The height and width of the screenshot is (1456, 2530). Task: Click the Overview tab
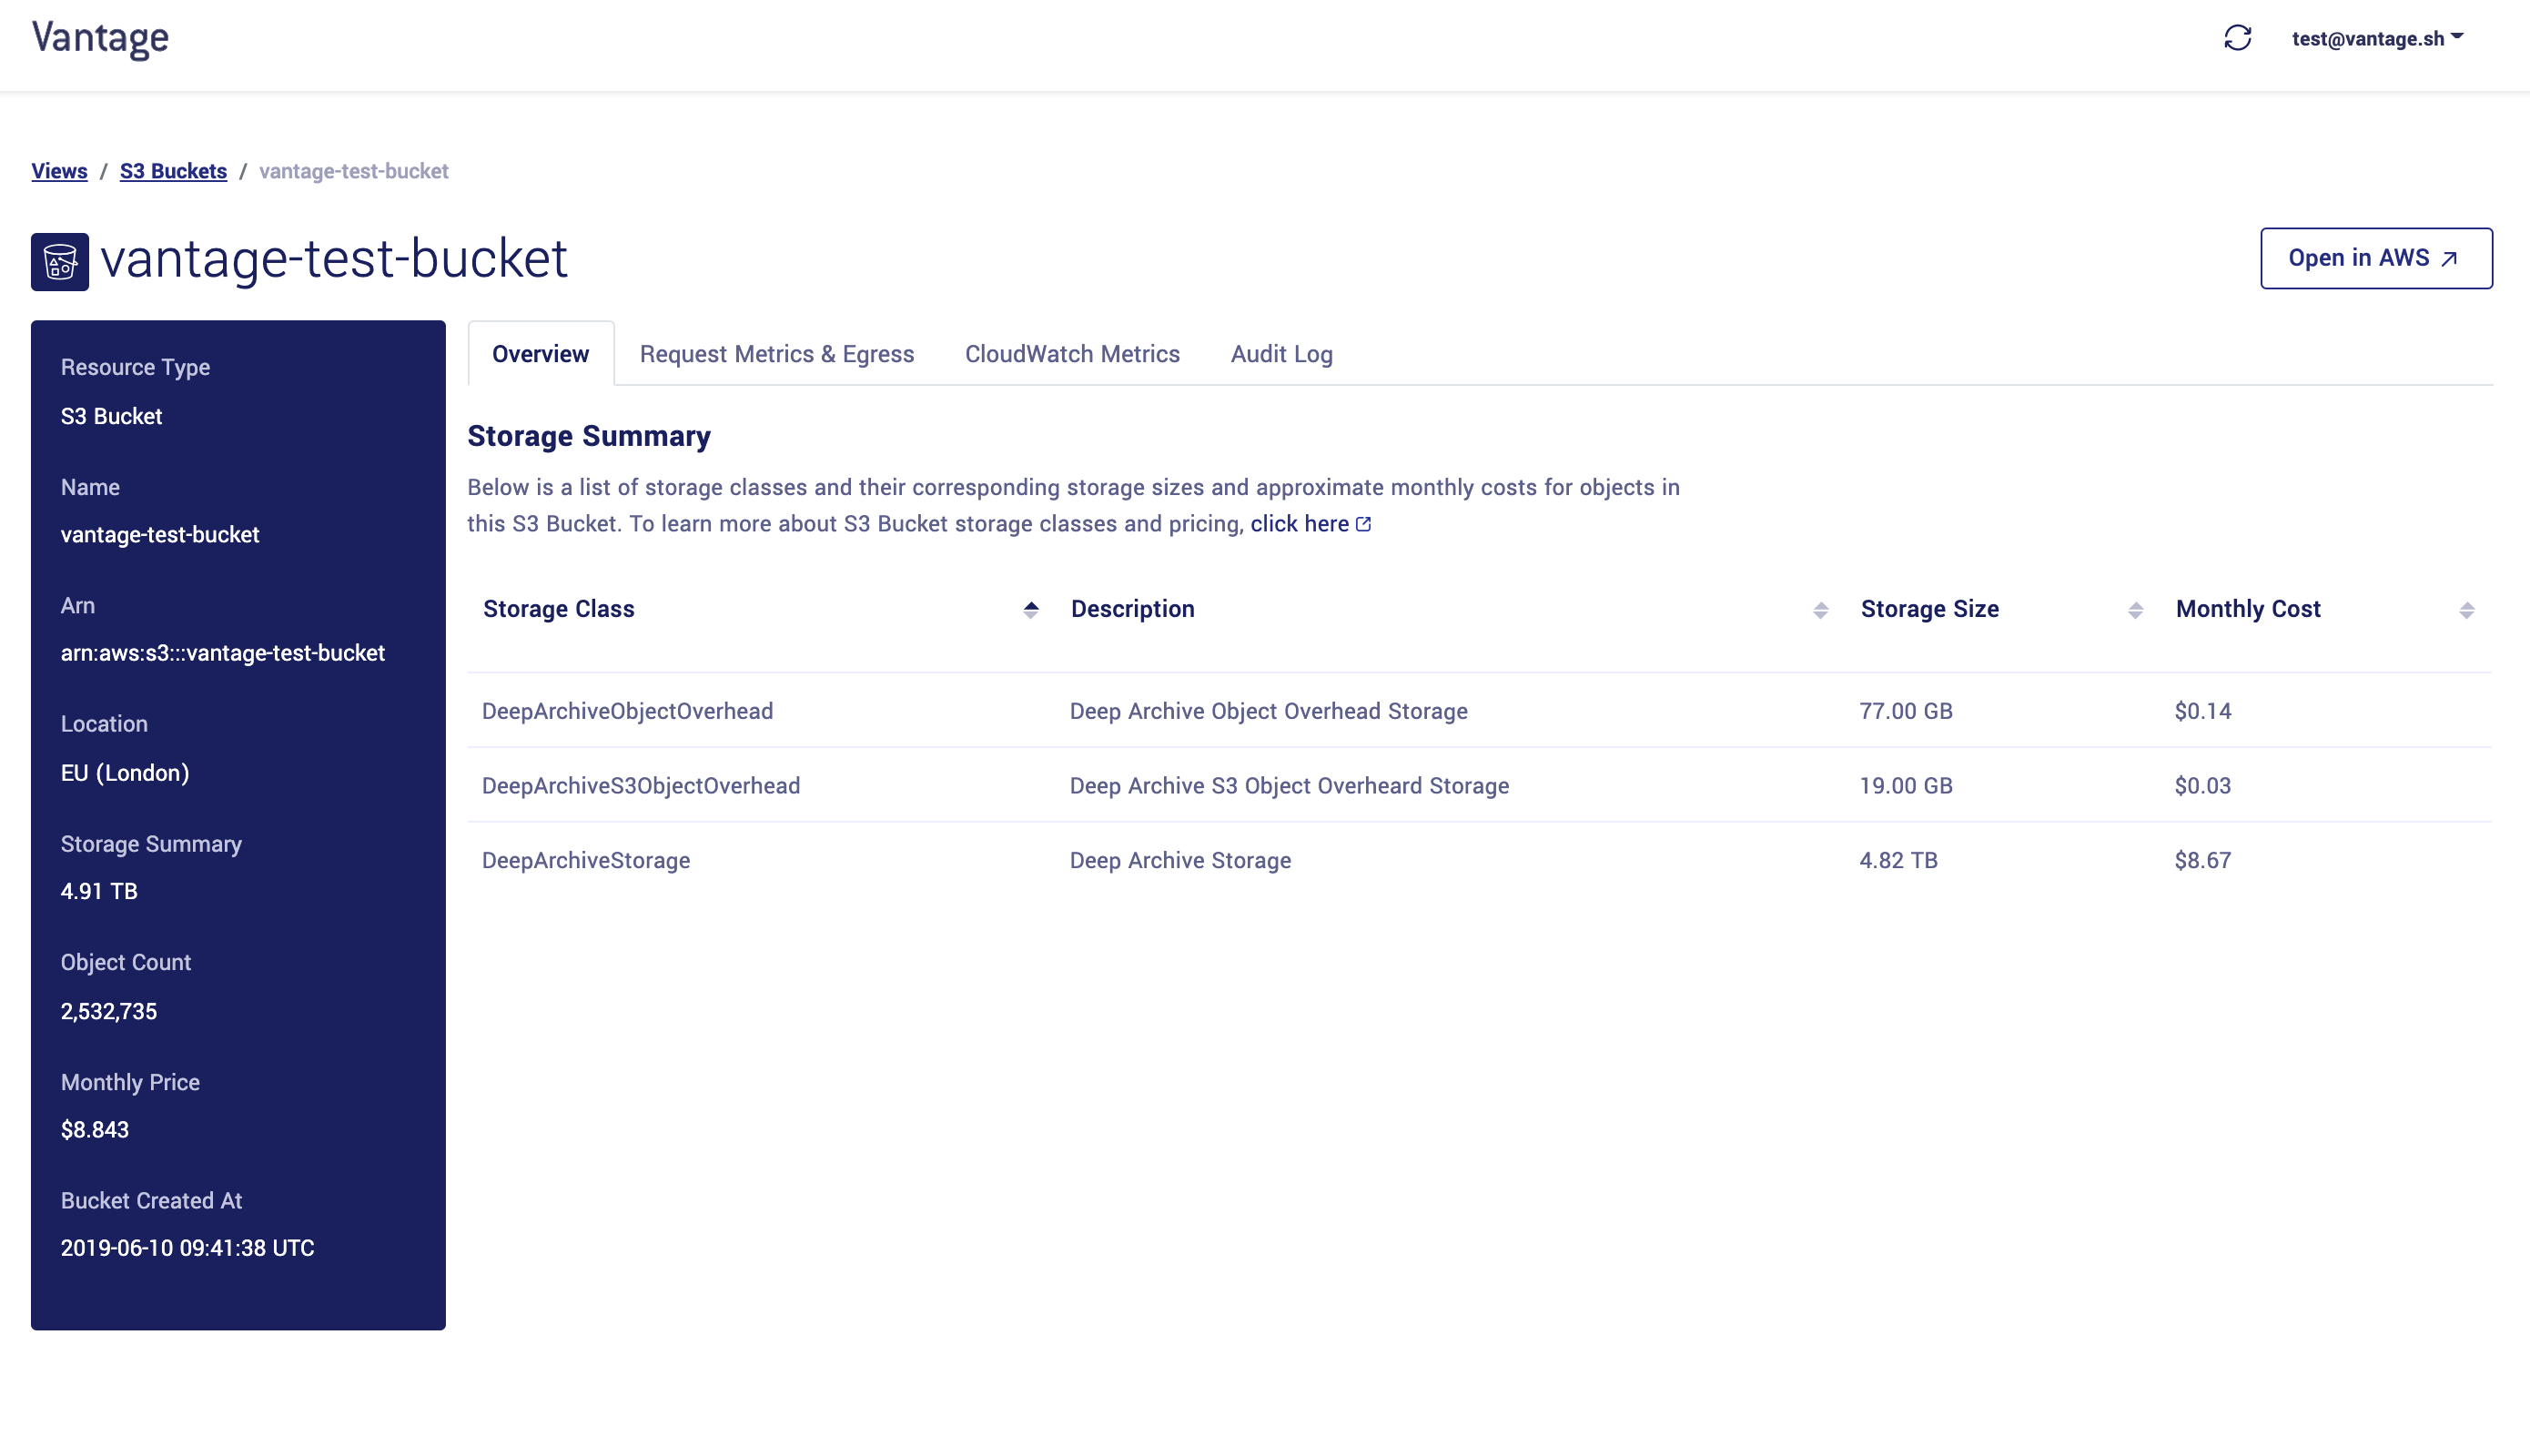click(x=539, y=353)
